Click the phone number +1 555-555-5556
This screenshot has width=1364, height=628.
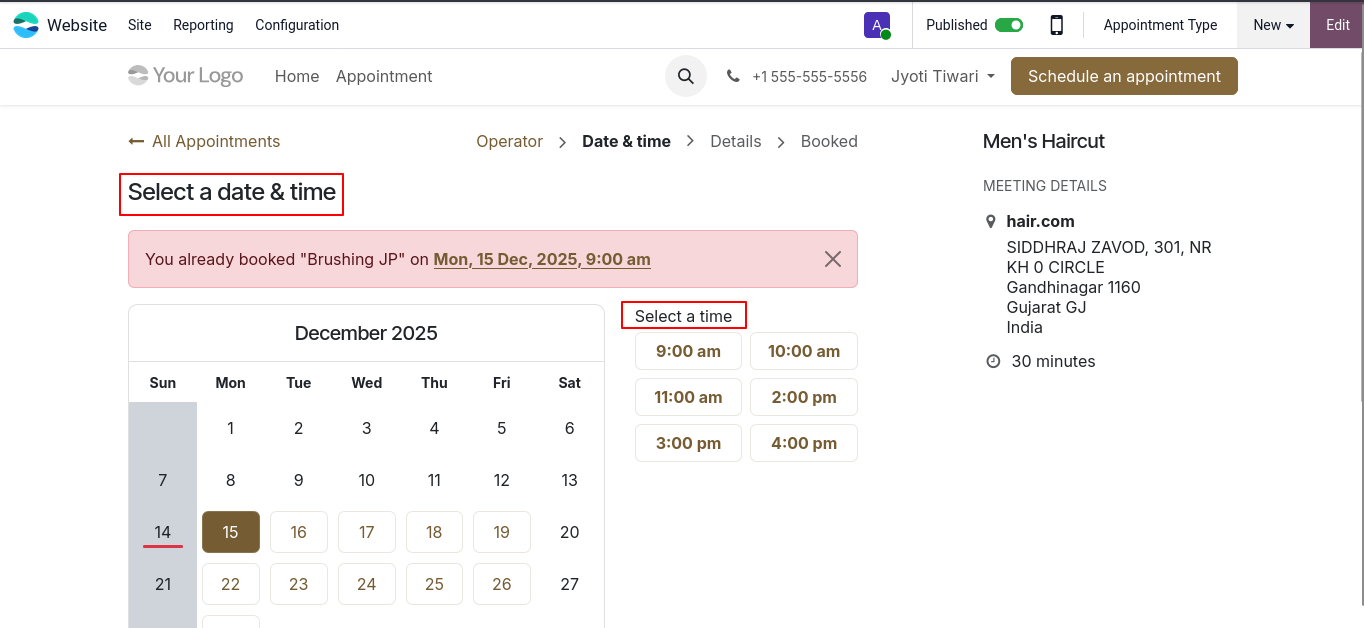808,77
